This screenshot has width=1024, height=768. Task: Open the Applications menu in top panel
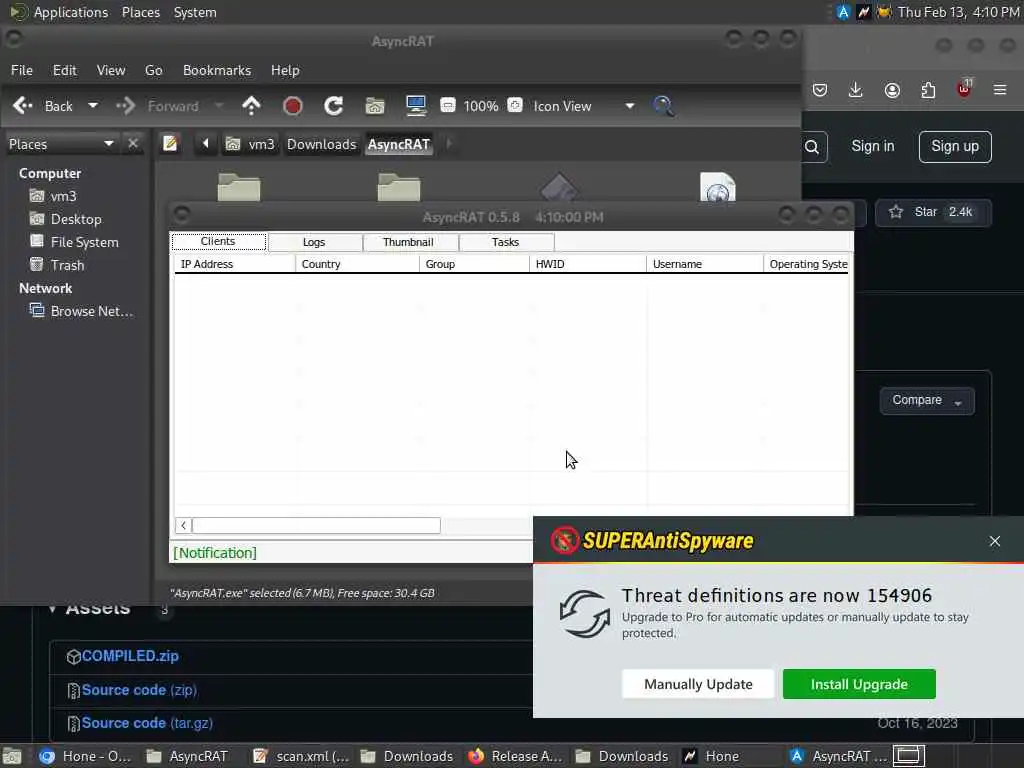pos(71,12)
